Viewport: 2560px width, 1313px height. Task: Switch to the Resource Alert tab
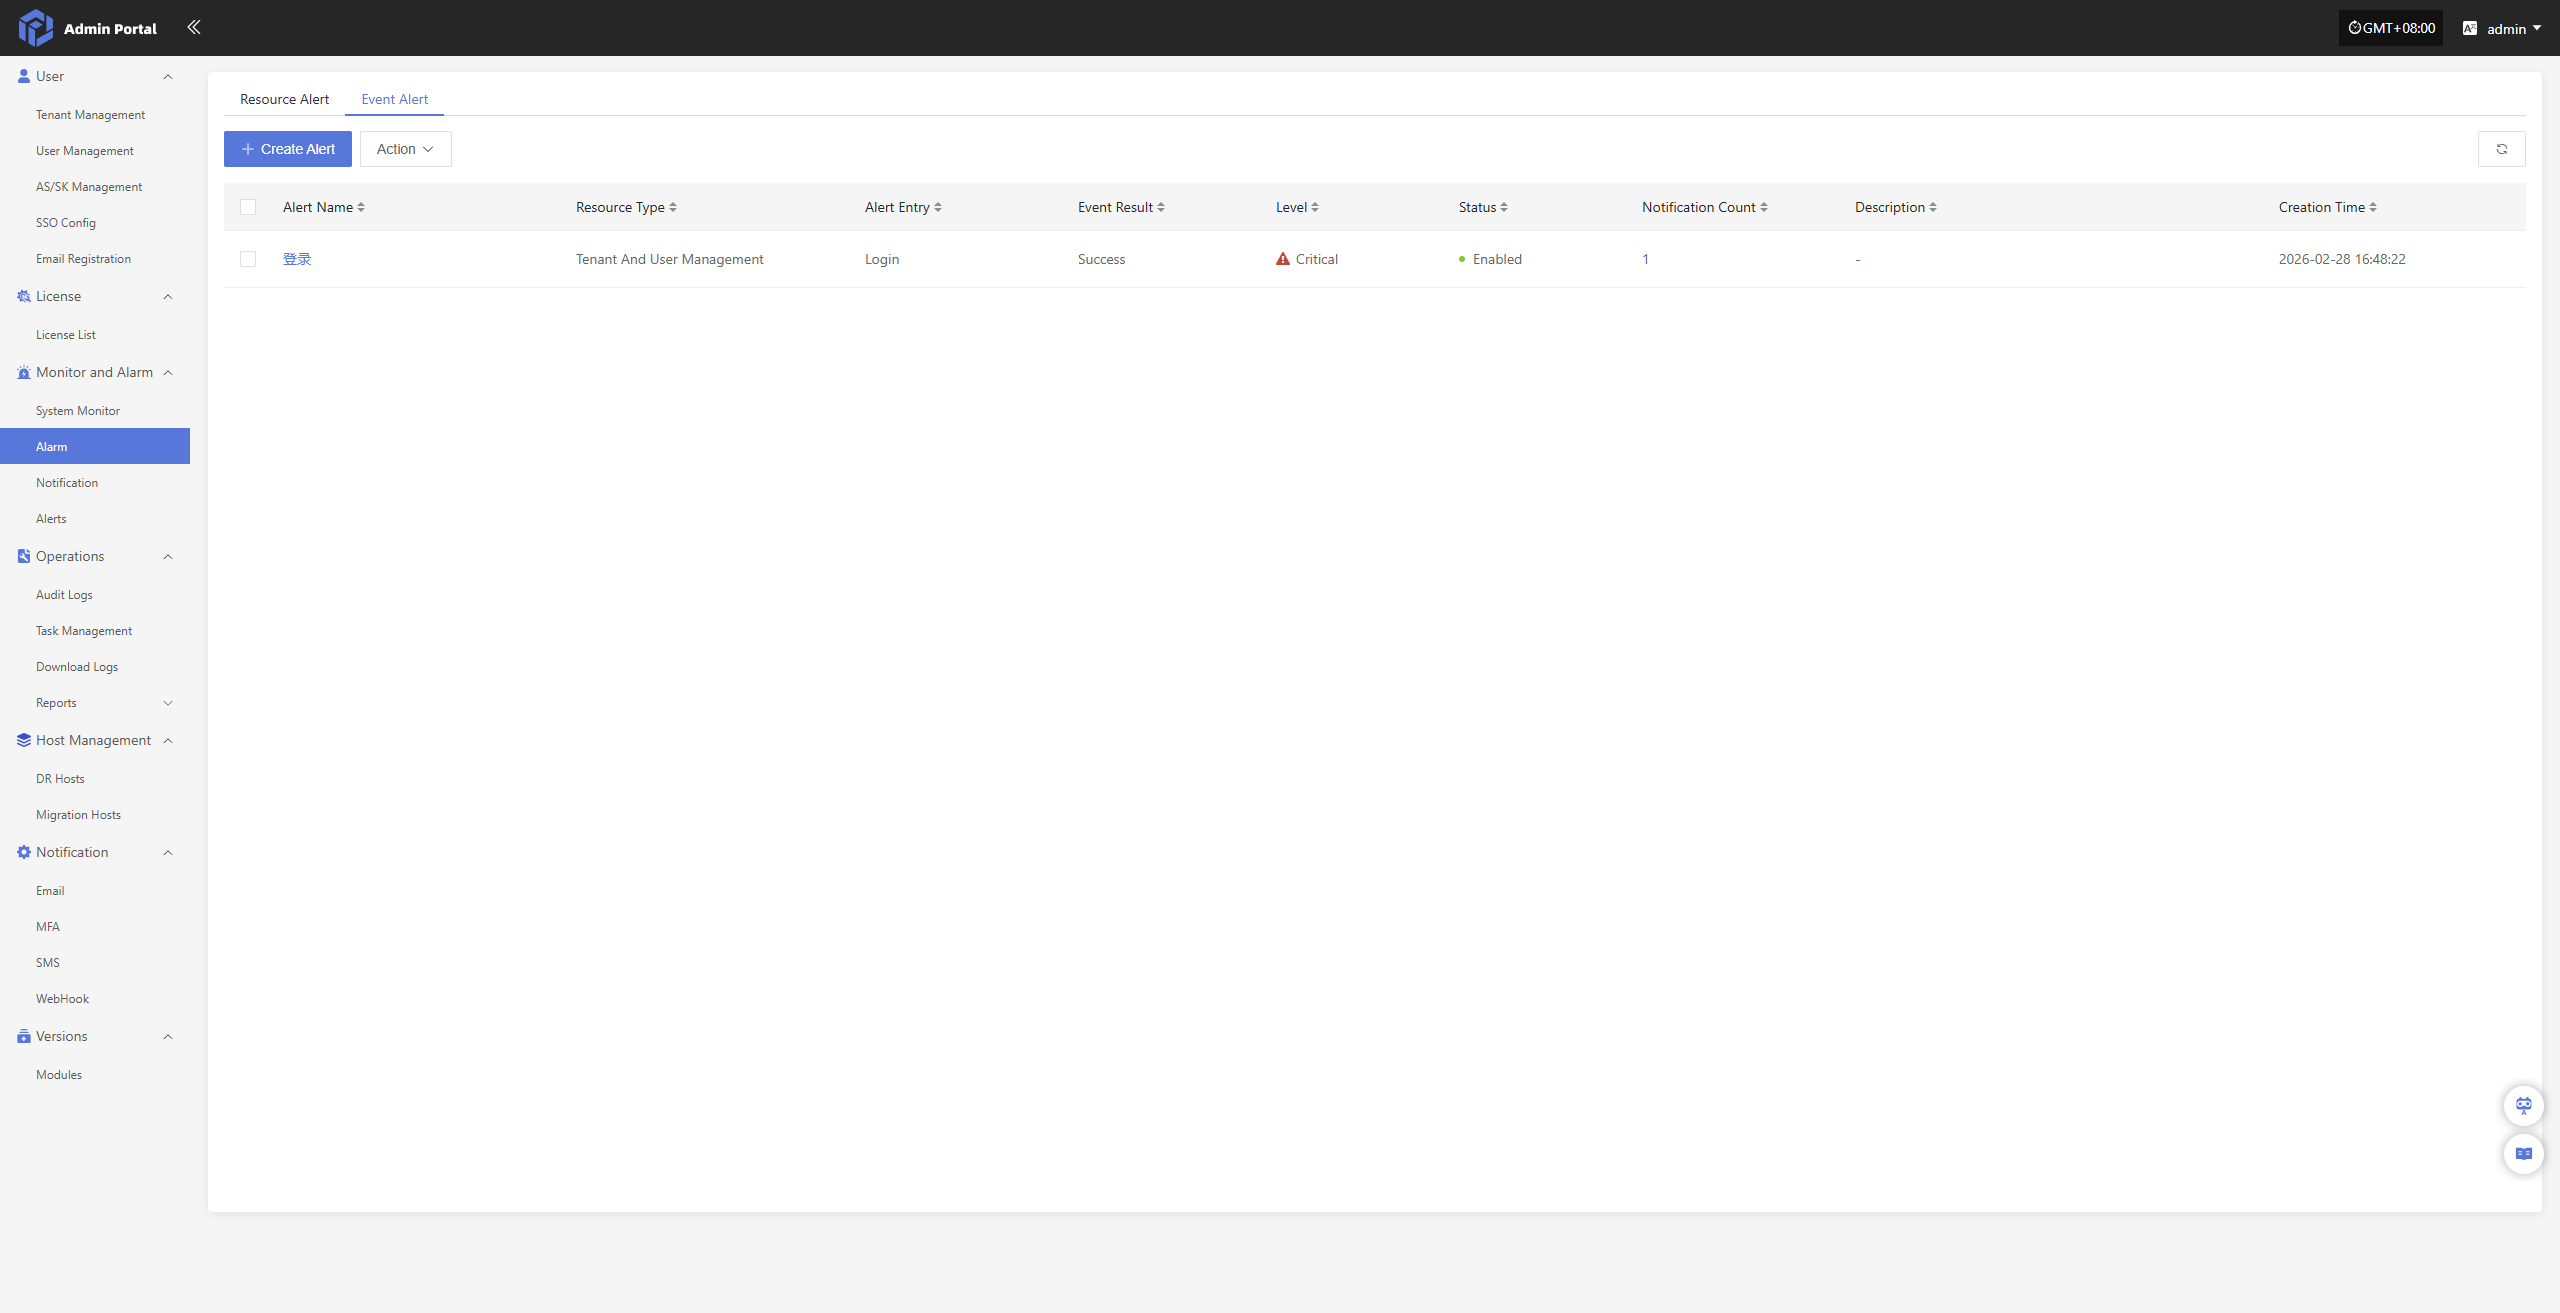(284, 99)
